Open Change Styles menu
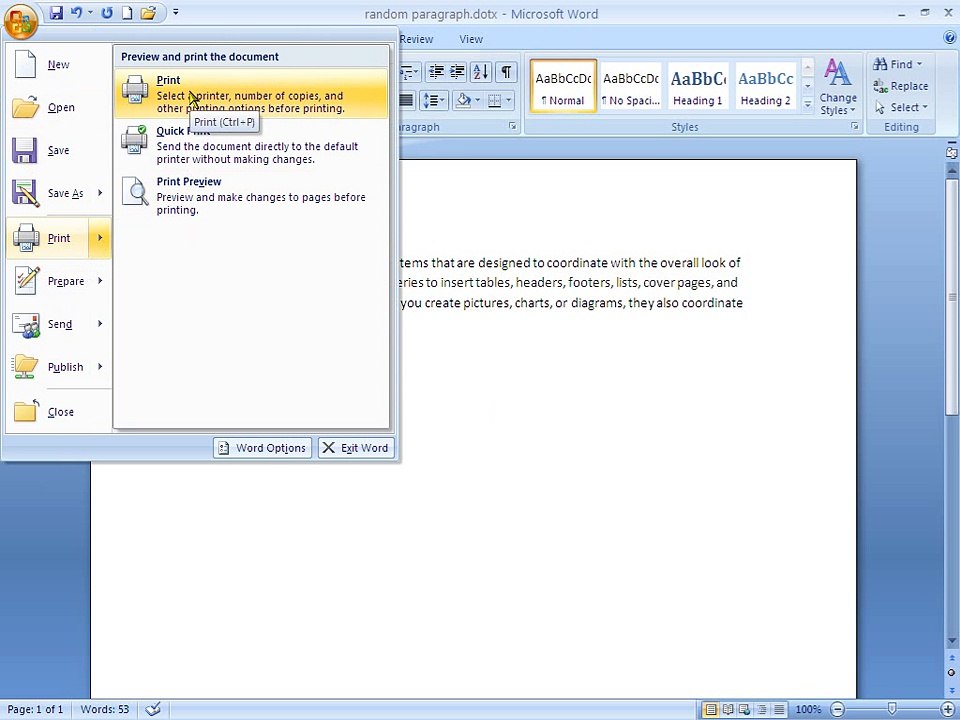The image size is (960, 720). [x=838, y=87]
